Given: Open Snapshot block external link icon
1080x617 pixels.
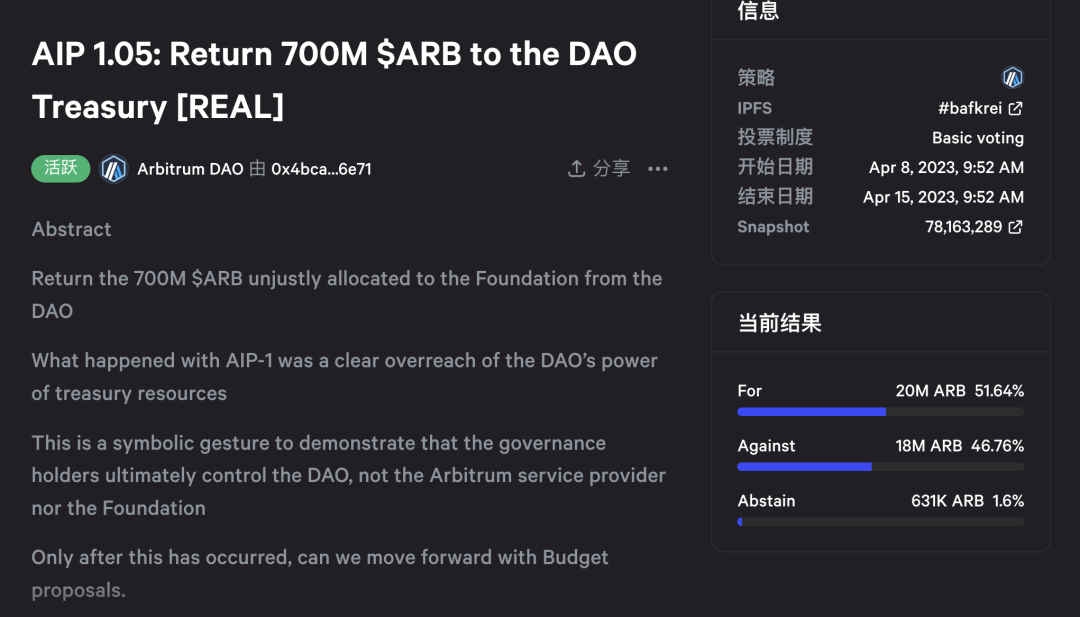Looking at the screenshot, I should 1015,227.
